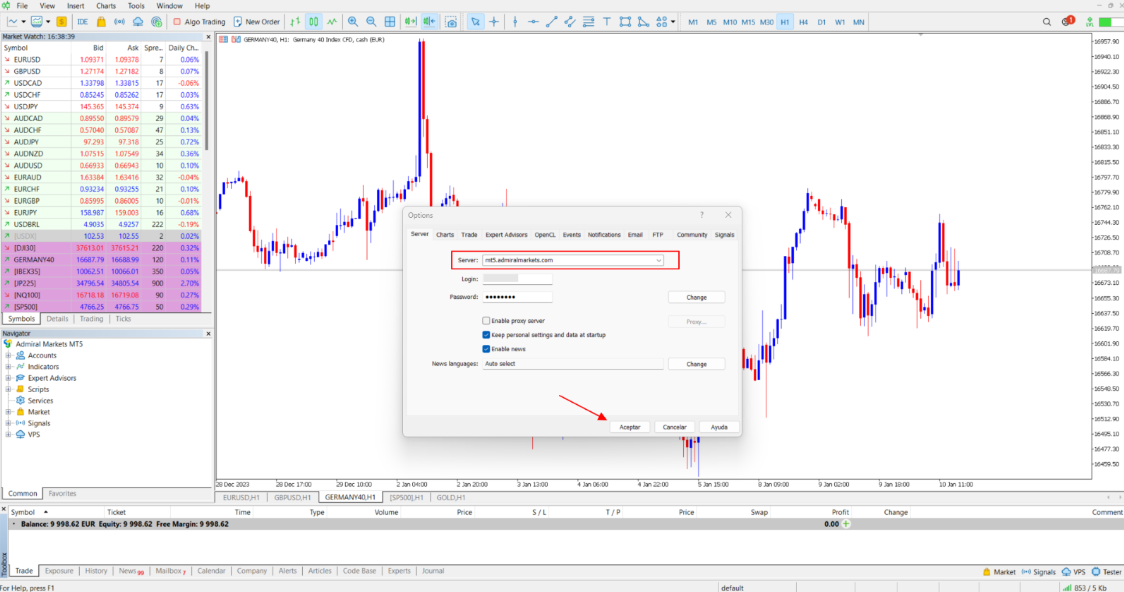Select the vertical line drawing tool
1124x592 pixels.
click(x=515, y=22)
